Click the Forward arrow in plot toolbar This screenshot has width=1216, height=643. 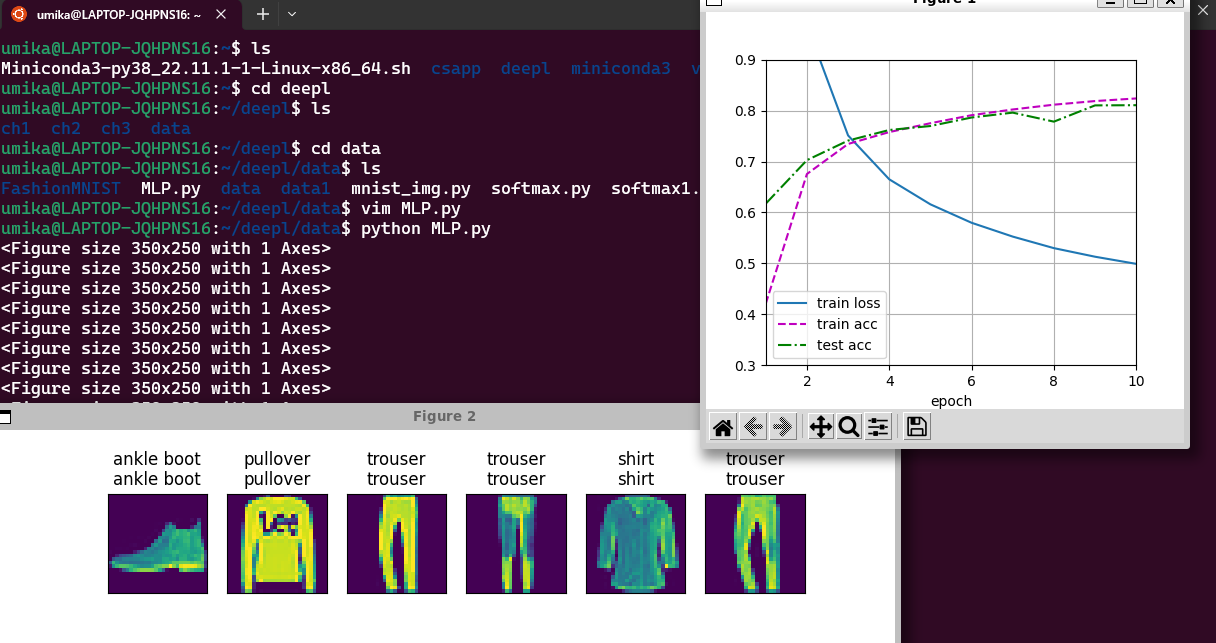pos(783,428)
